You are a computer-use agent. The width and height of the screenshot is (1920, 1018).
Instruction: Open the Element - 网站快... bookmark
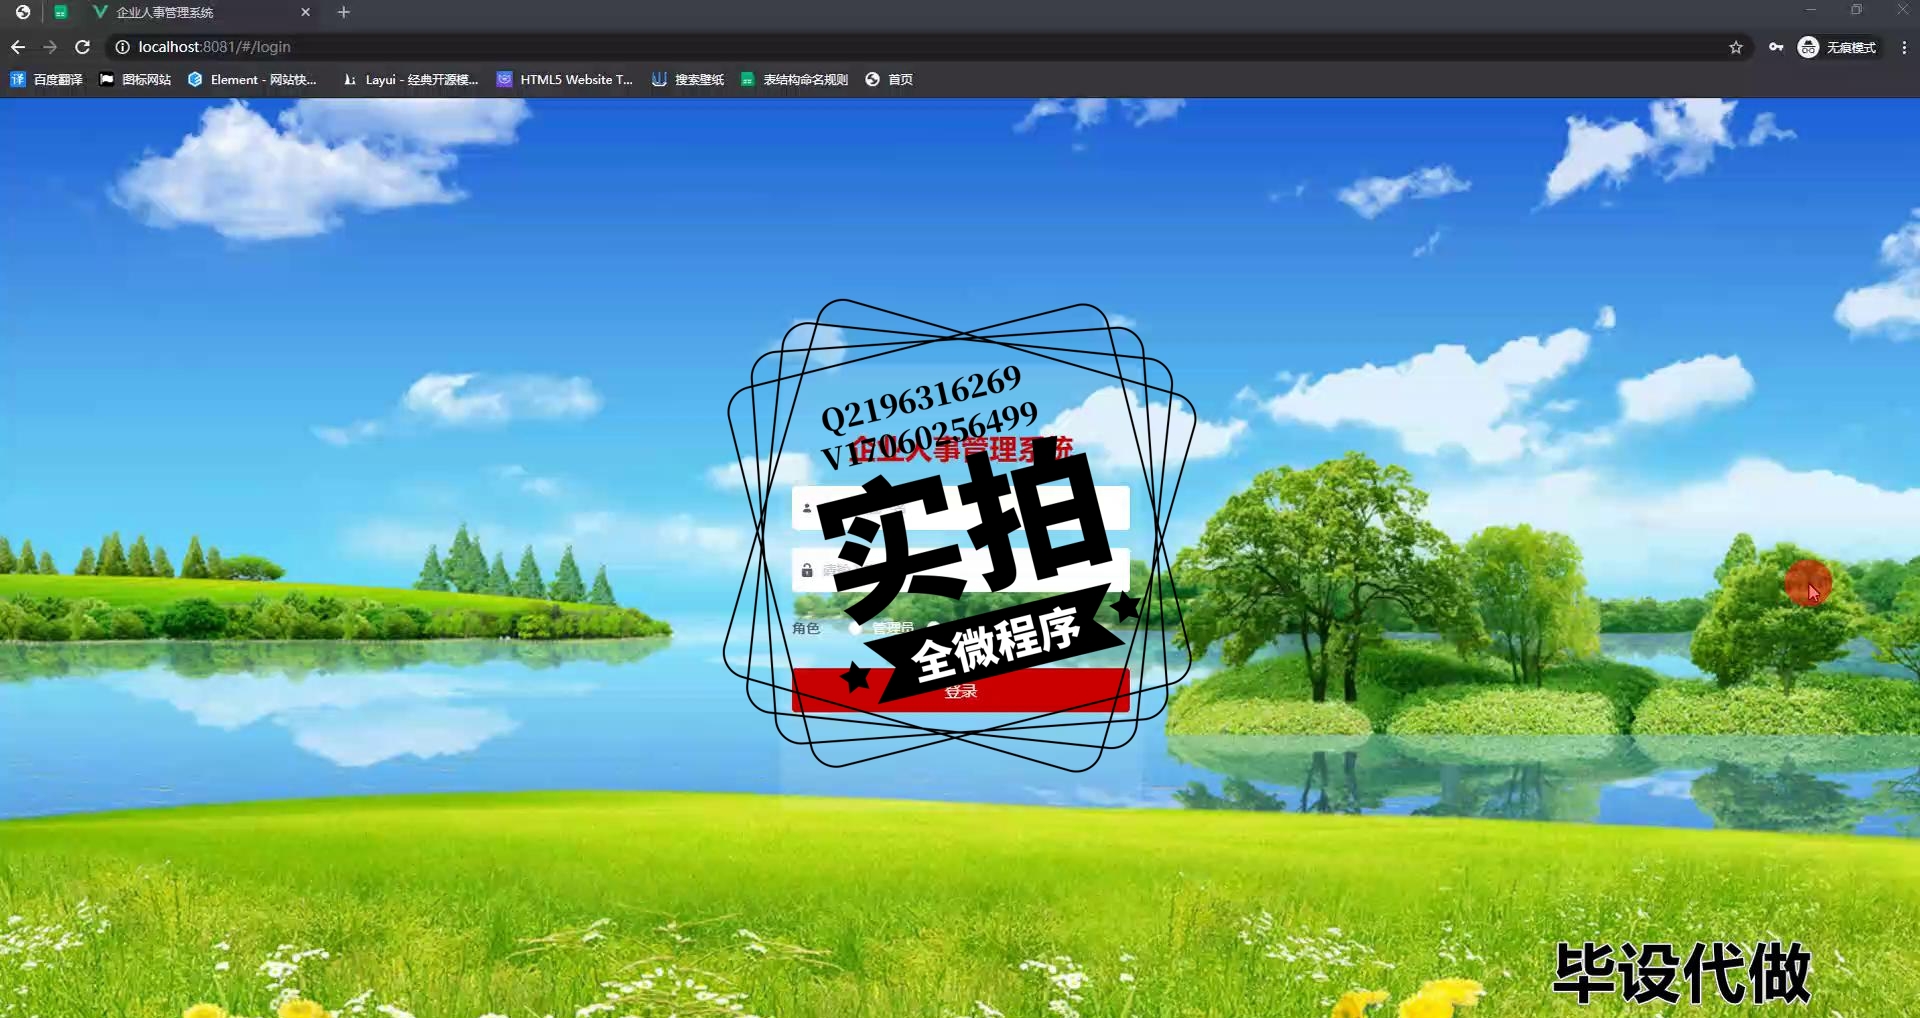(252, 79)
